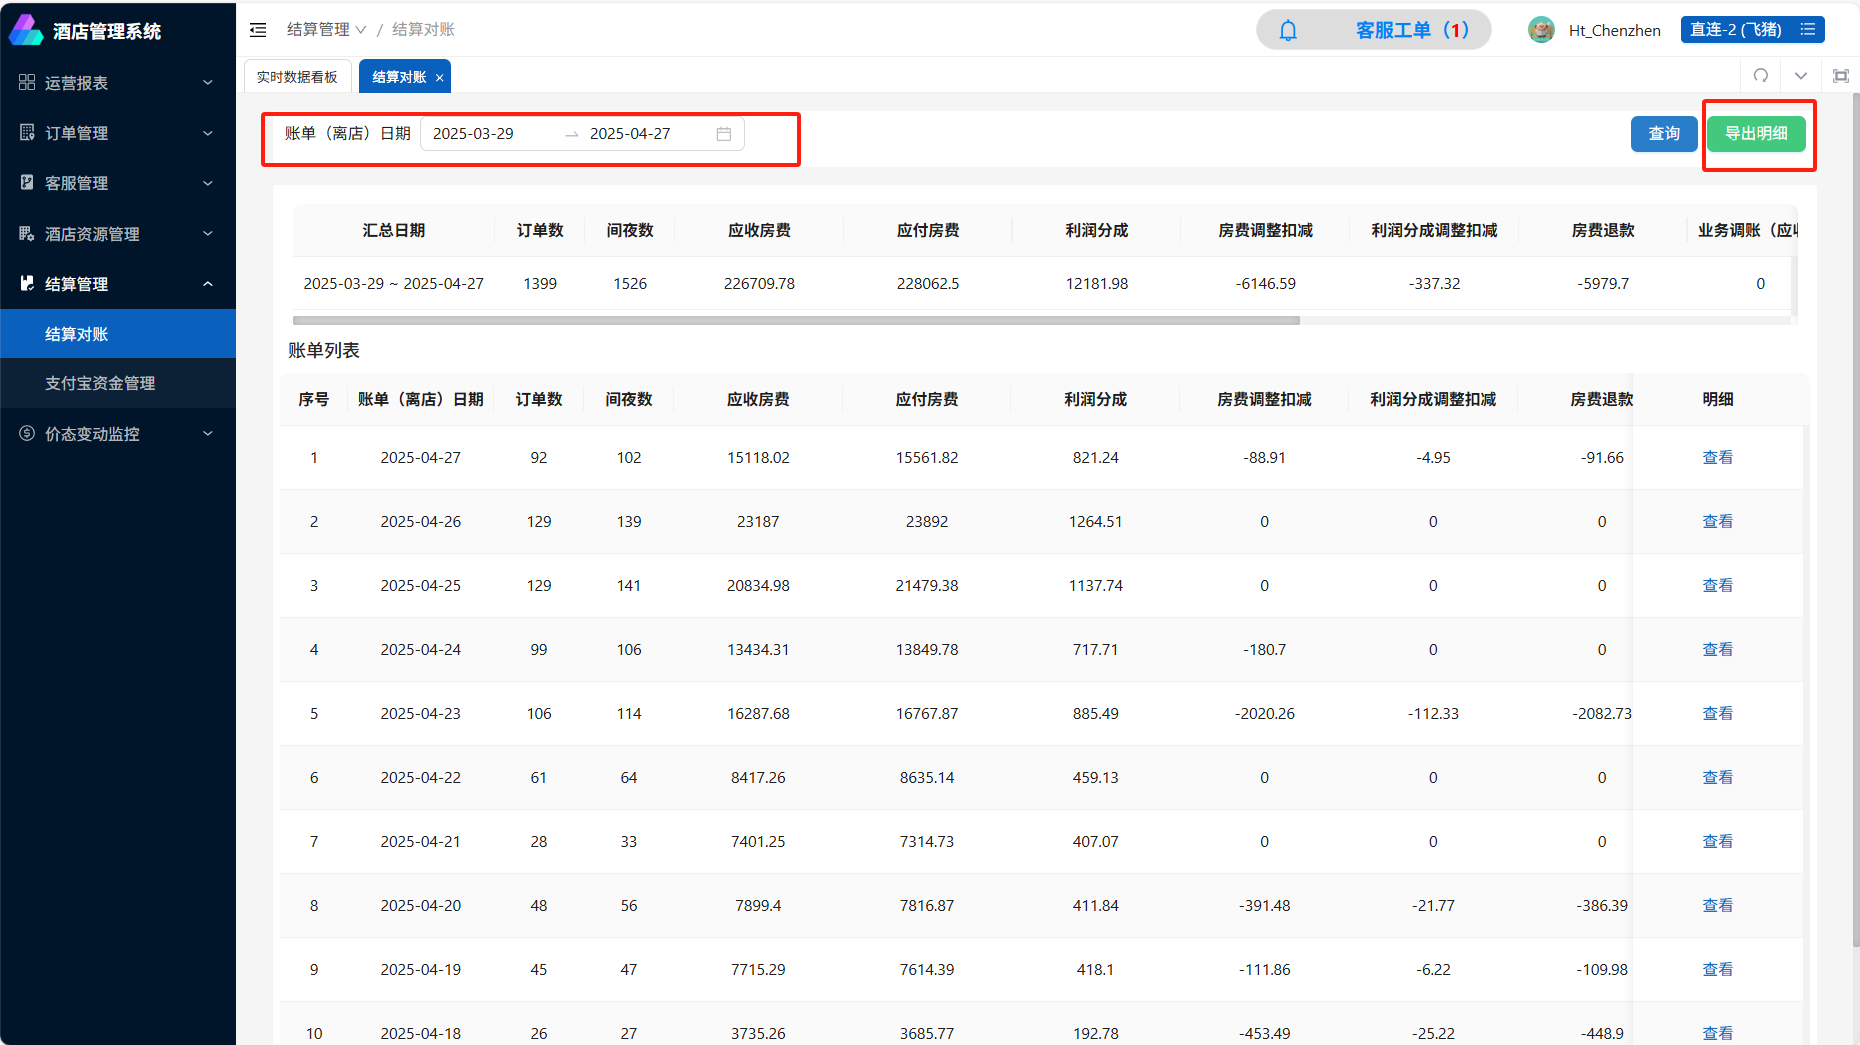This screenshot has width=1860, height=1045.
Task: View details for 2025-04-25 row
Action: 1717,586
